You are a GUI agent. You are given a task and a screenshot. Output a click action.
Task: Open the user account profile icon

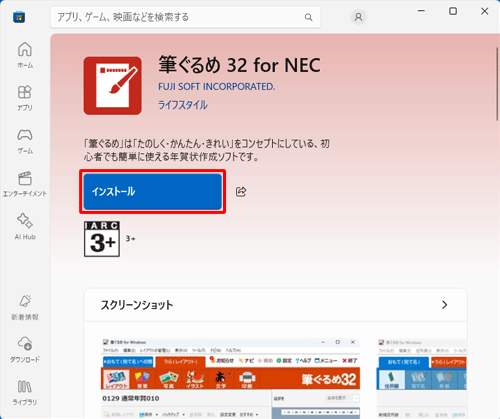click(x=358, y=17)
